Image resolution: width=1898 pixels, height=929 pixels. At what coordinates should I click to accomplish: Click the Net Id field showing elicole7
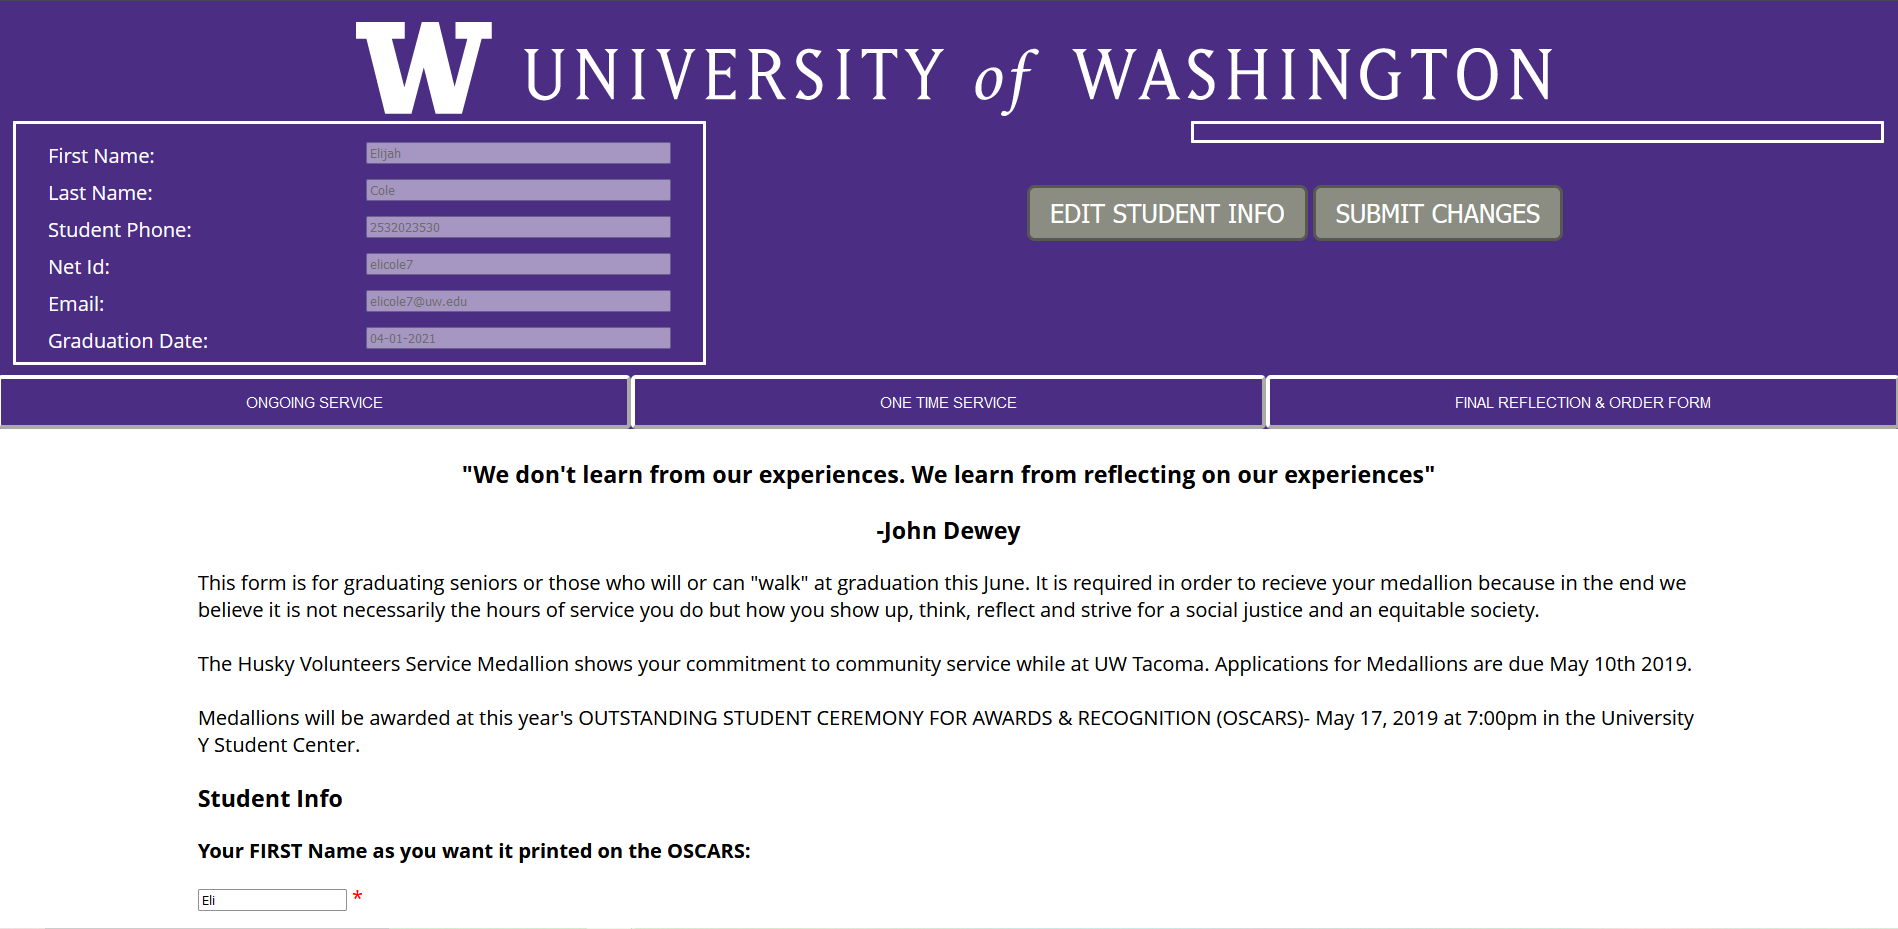[x=518, y=264]
